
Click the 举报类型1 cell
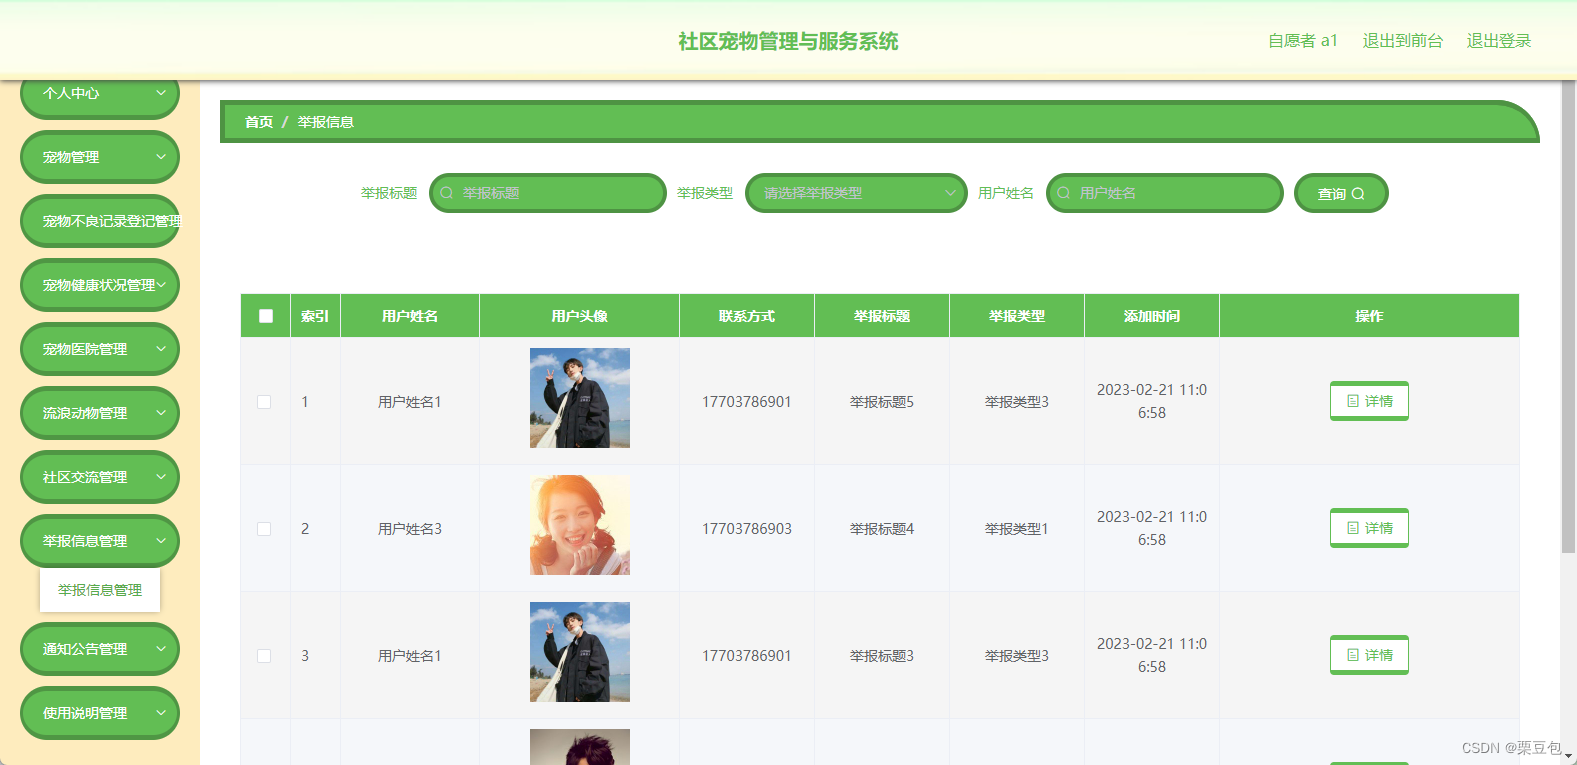pos(1017,529)
